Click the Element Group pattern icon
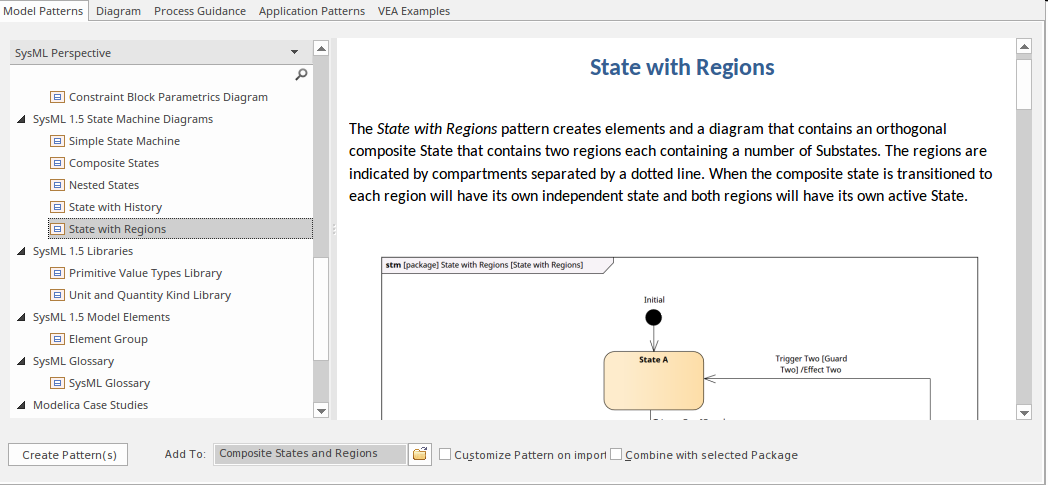This screenshot has width=1048, height=485. [57, 339]
